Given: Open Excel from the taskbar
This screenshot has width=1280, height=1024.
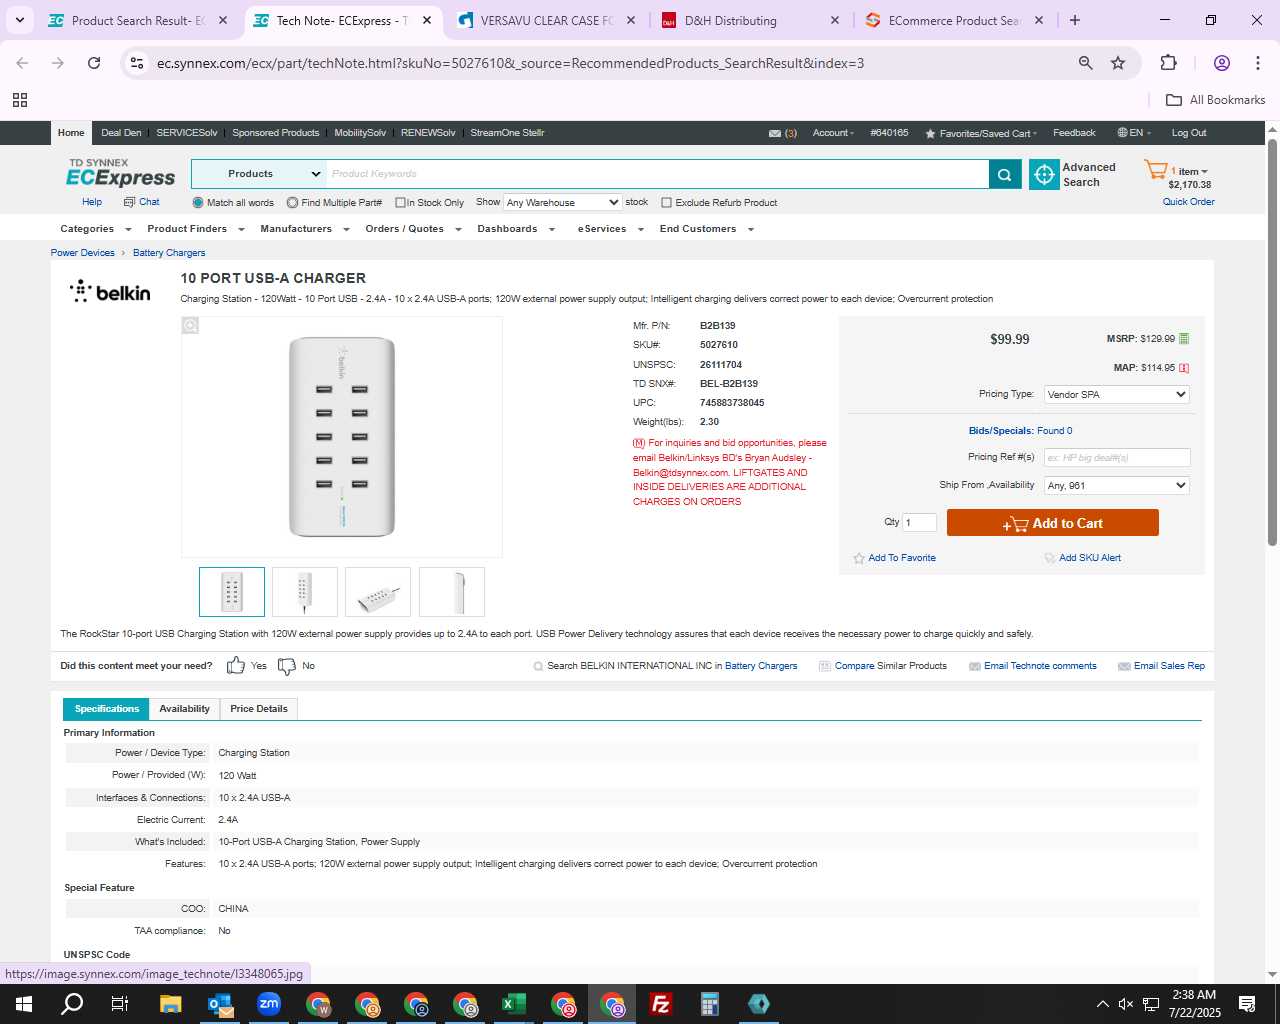Looking at the screenshot, I should (514, 1004).
